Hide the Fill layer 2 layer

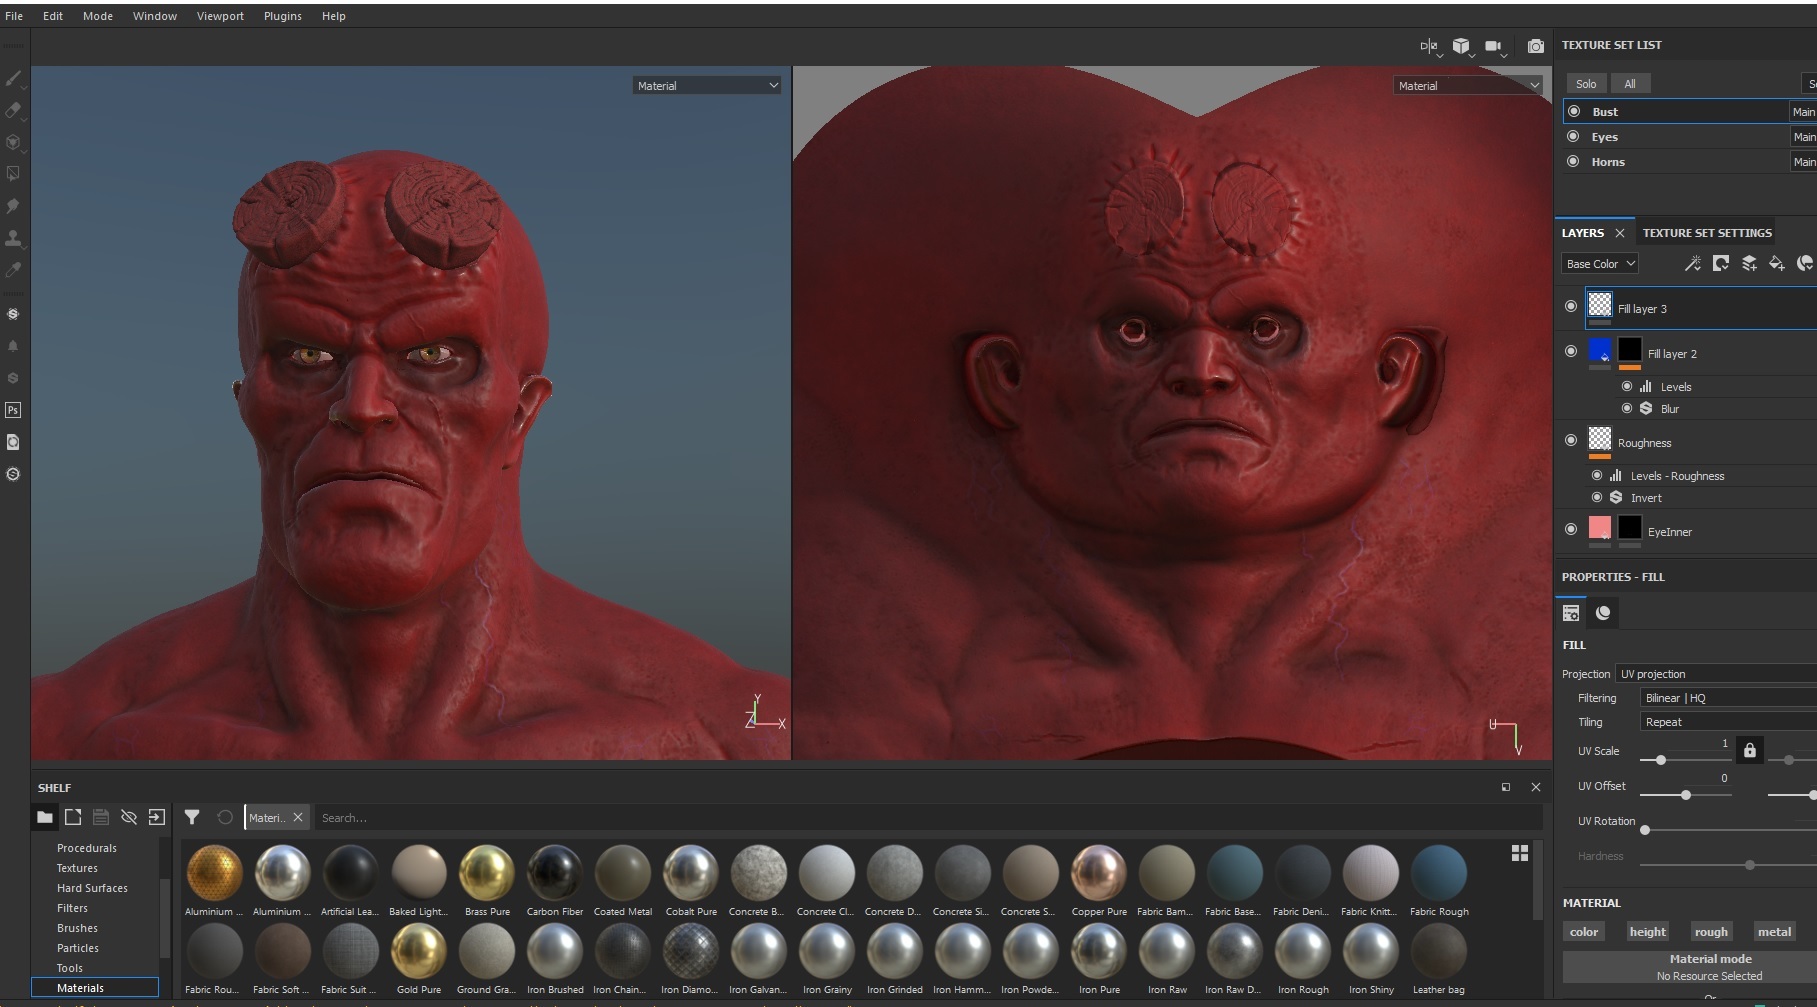coord(1571,351)
